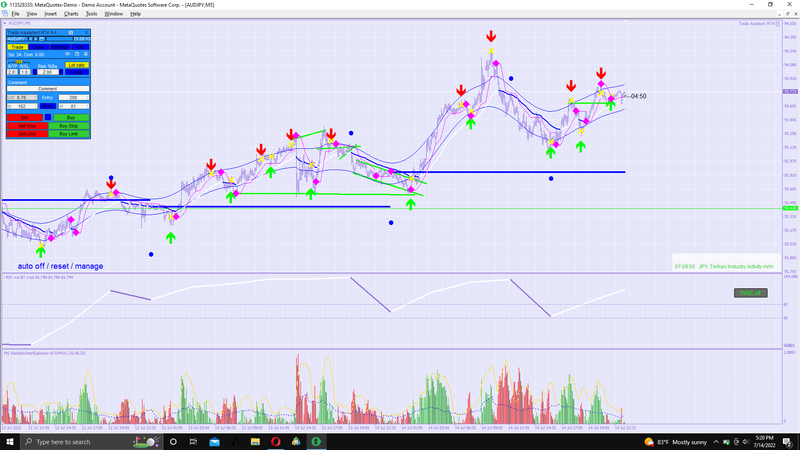The height and width of the screenshot is (450, 800).
Task: Toggle the WAE off button
Action: point(751,293)
